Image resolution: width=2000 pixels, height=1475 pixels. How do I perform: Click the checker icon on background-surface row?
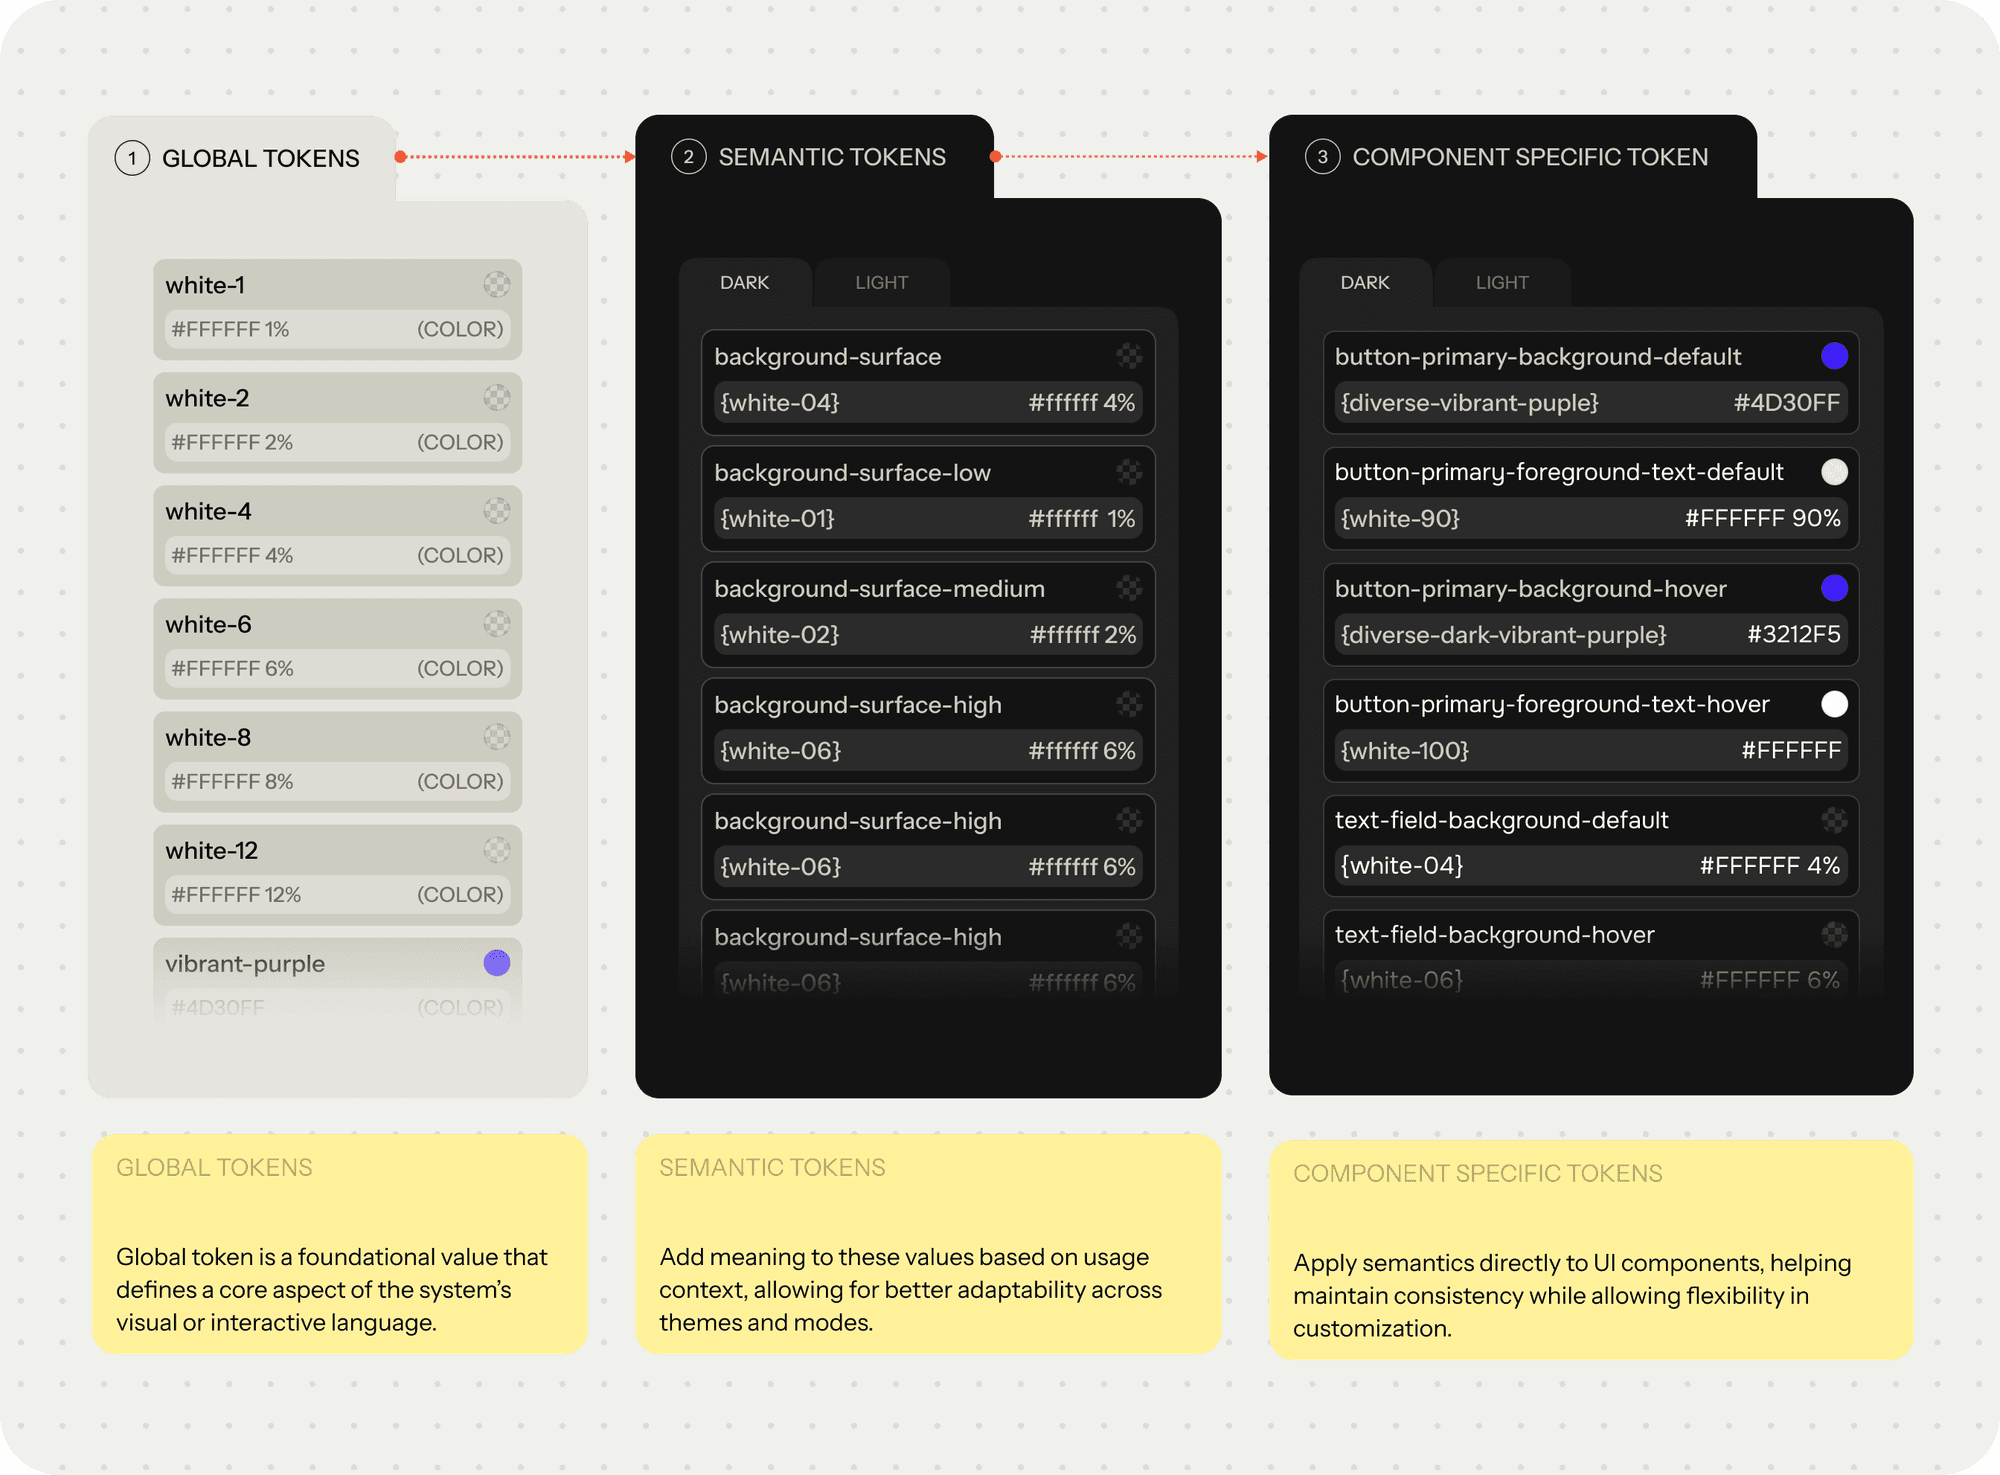pyautogui.click(x=1129, y=356)
